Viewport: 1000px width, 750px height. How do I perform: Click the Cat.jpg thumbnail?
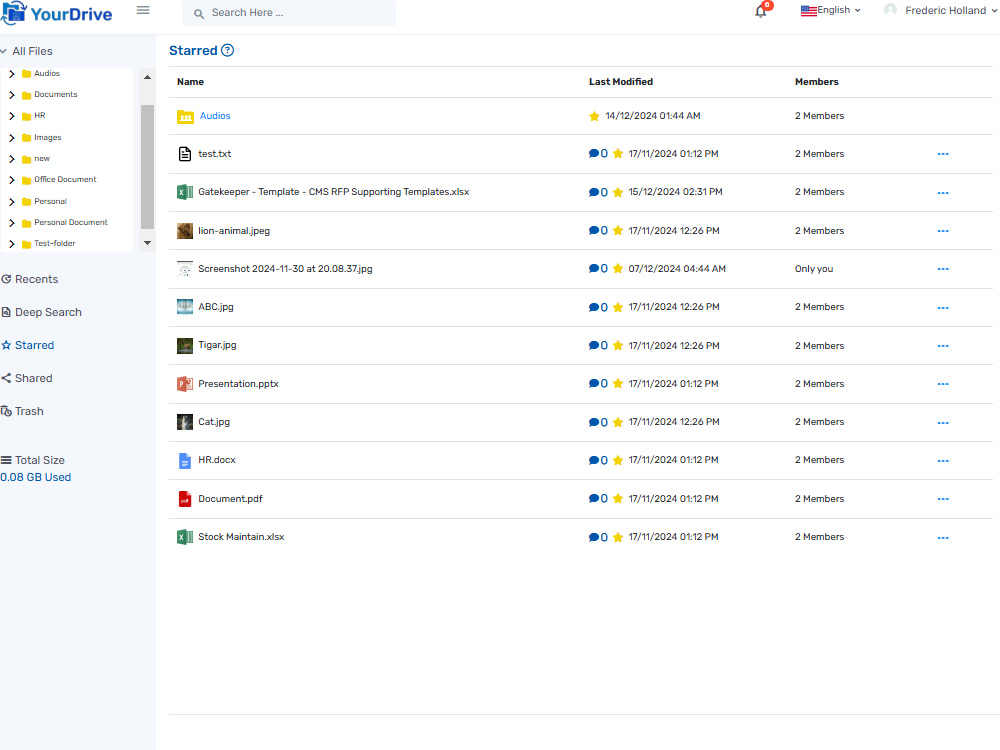coord(185,422)
